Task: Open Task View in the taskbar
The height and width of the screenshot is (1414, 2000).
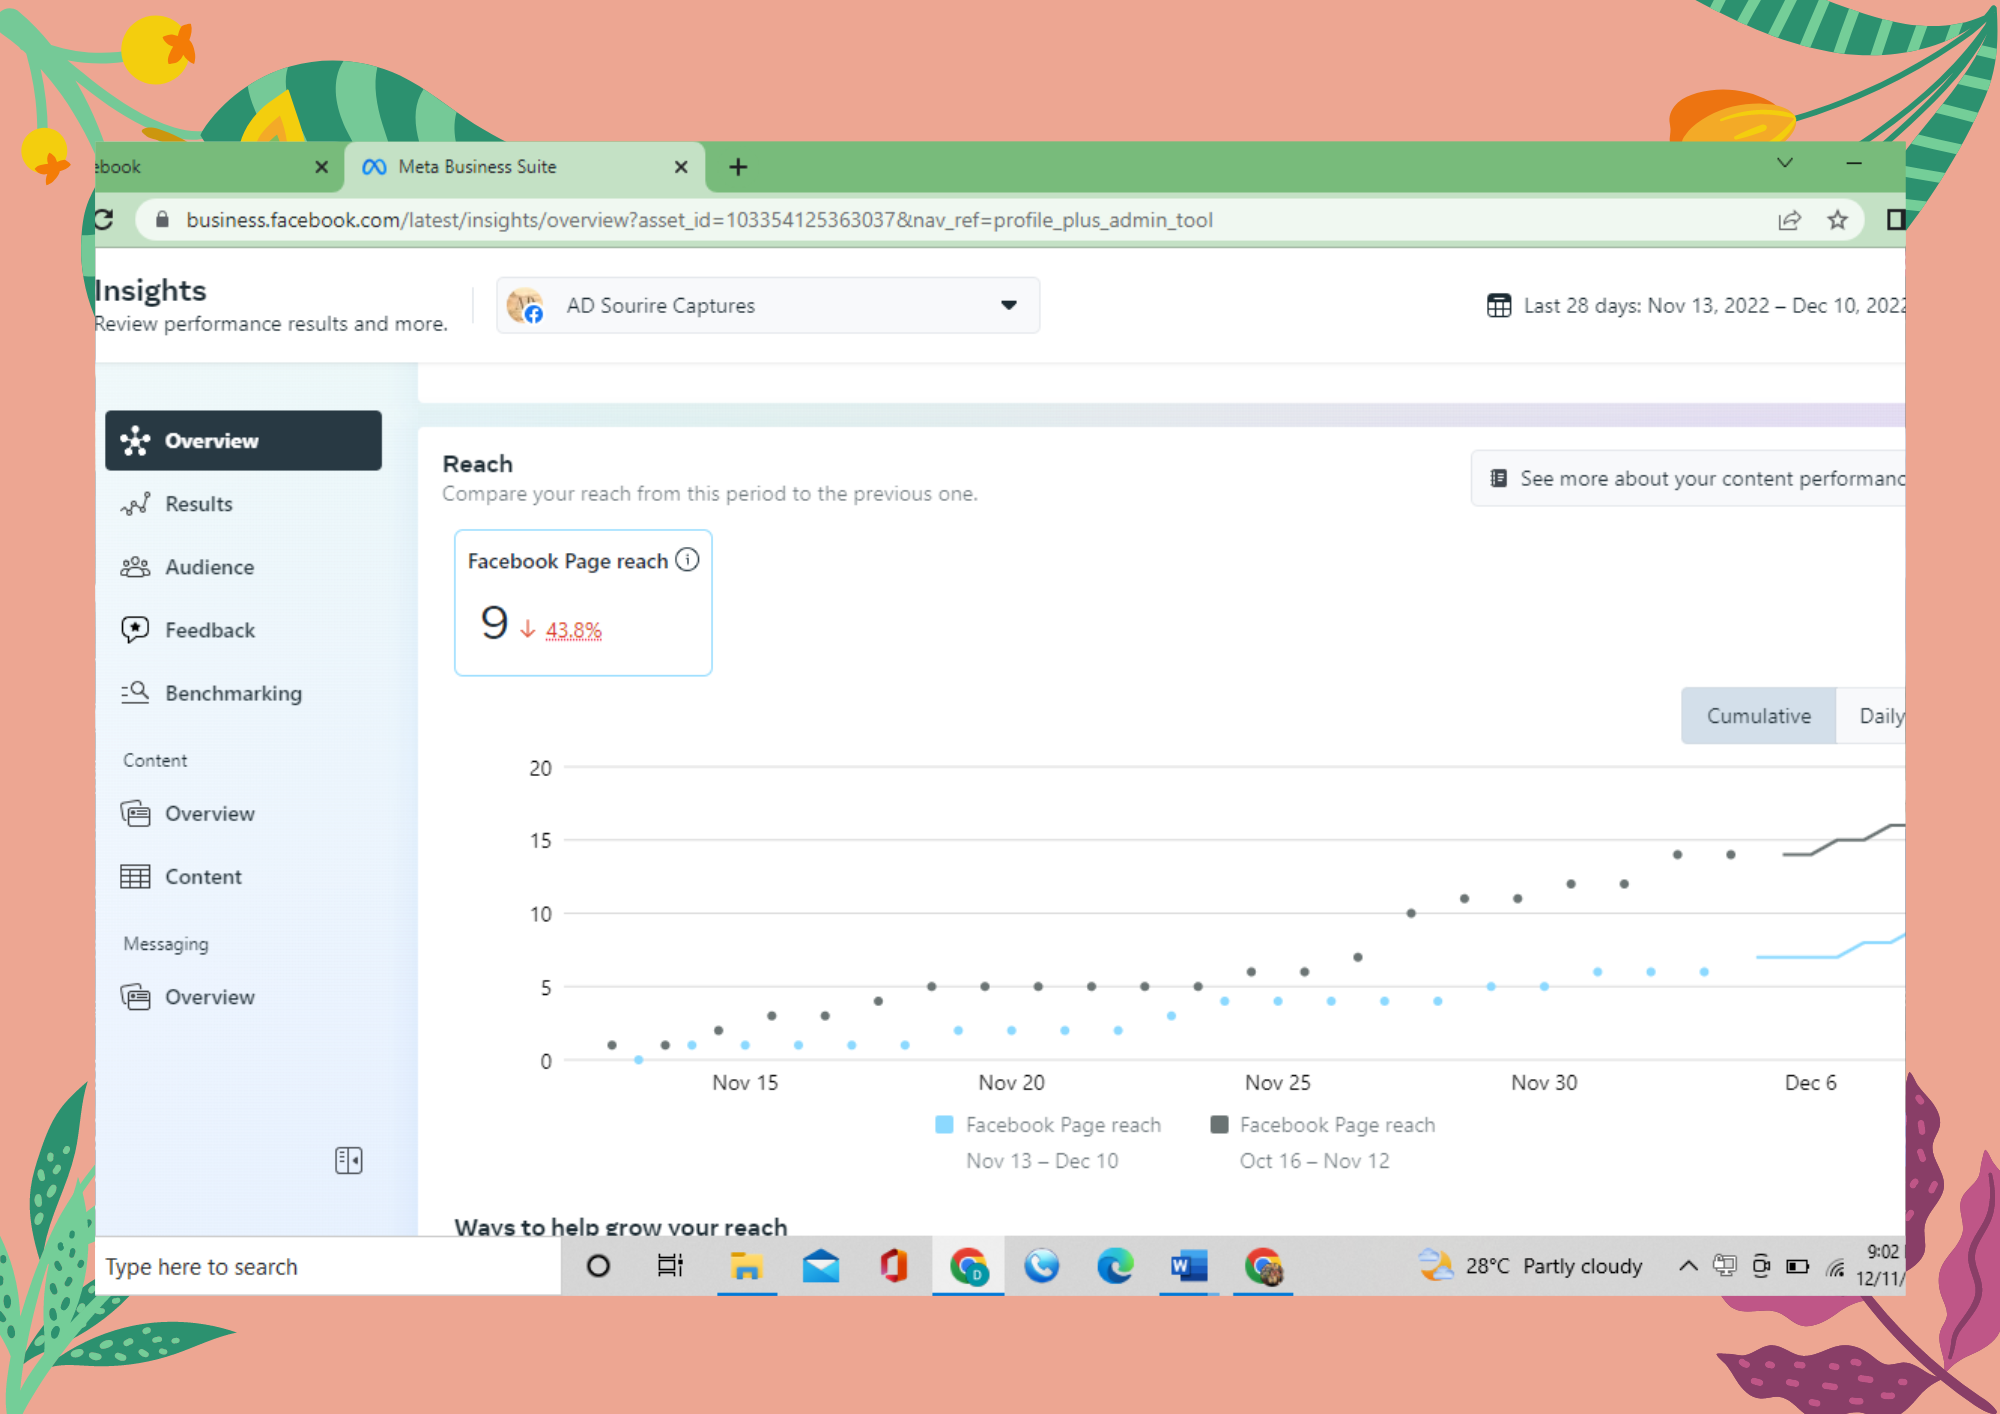Action: (670, 1266)
